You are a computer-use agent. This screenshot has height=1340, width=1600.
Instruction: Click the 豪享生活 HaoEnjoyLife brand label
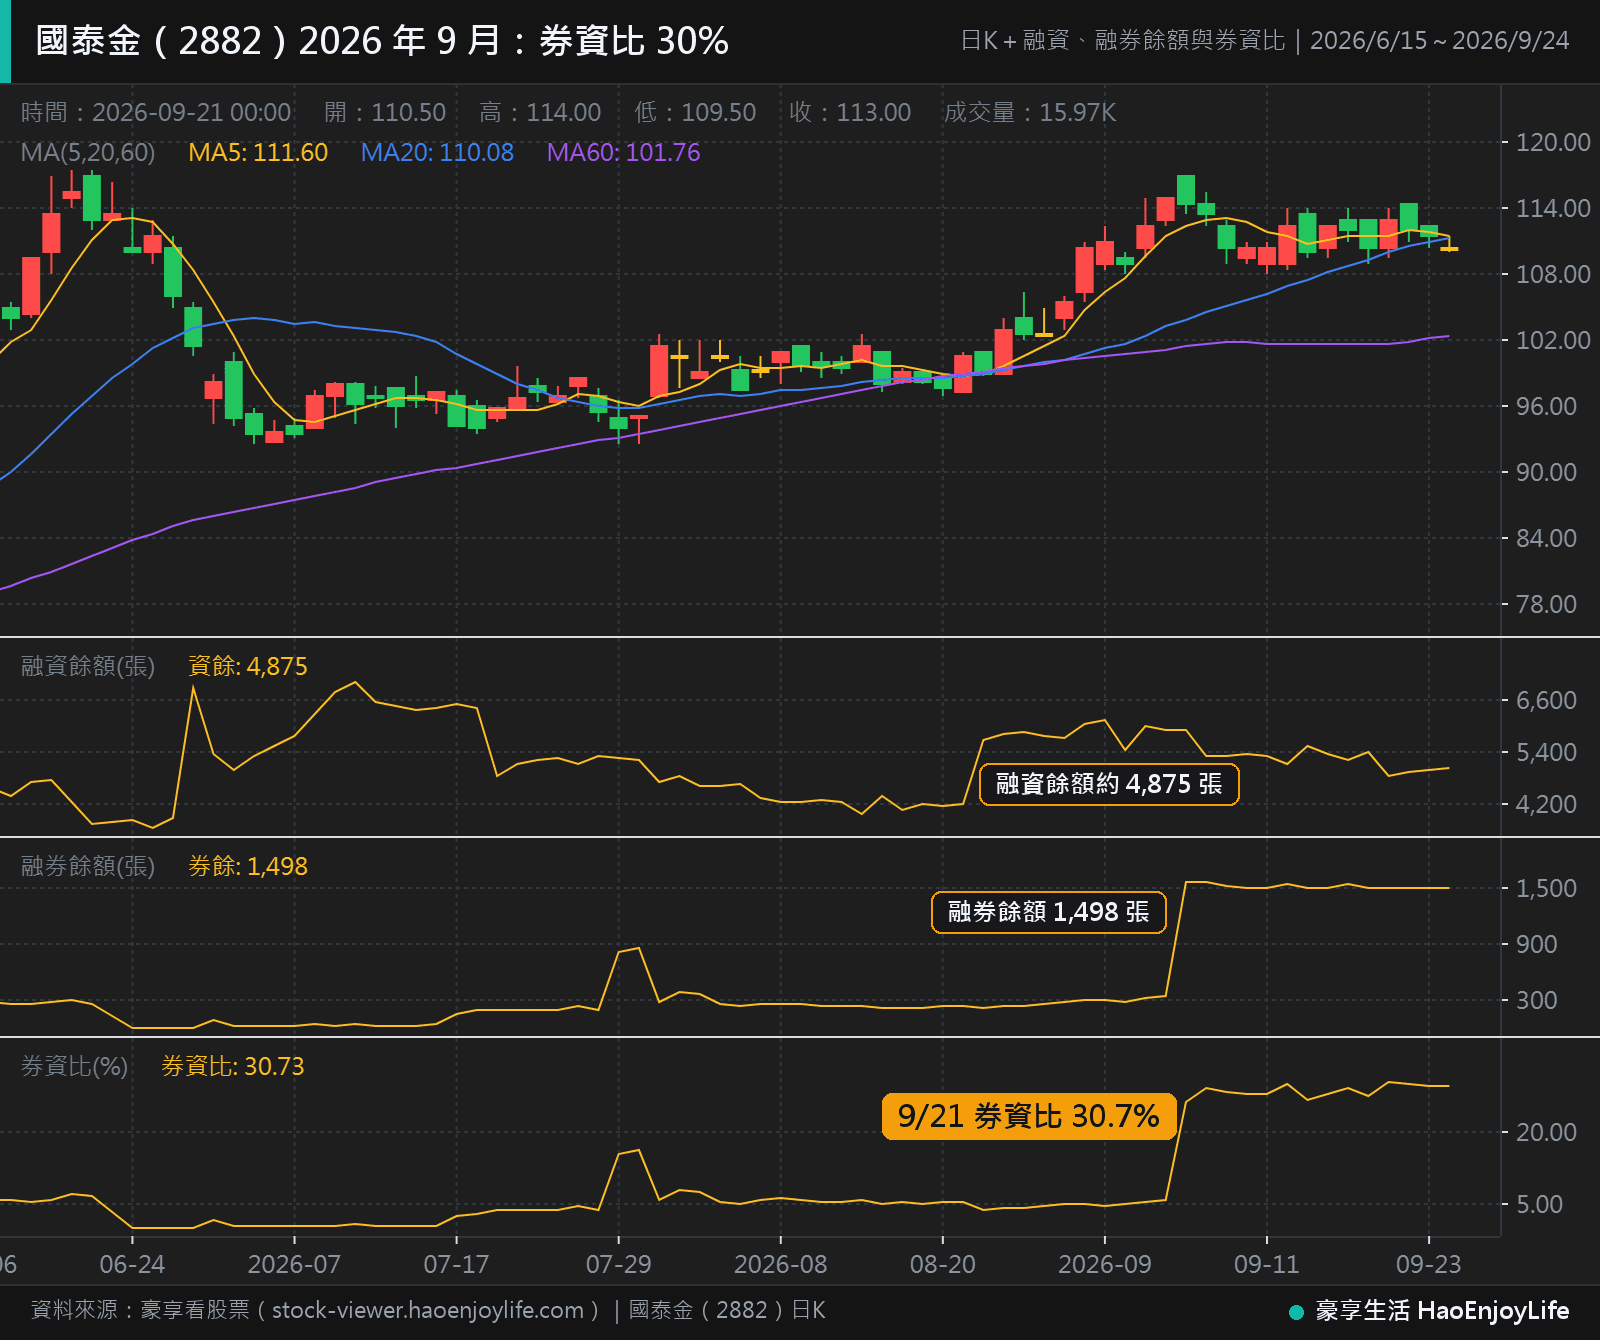[x=1442, y=1311]
